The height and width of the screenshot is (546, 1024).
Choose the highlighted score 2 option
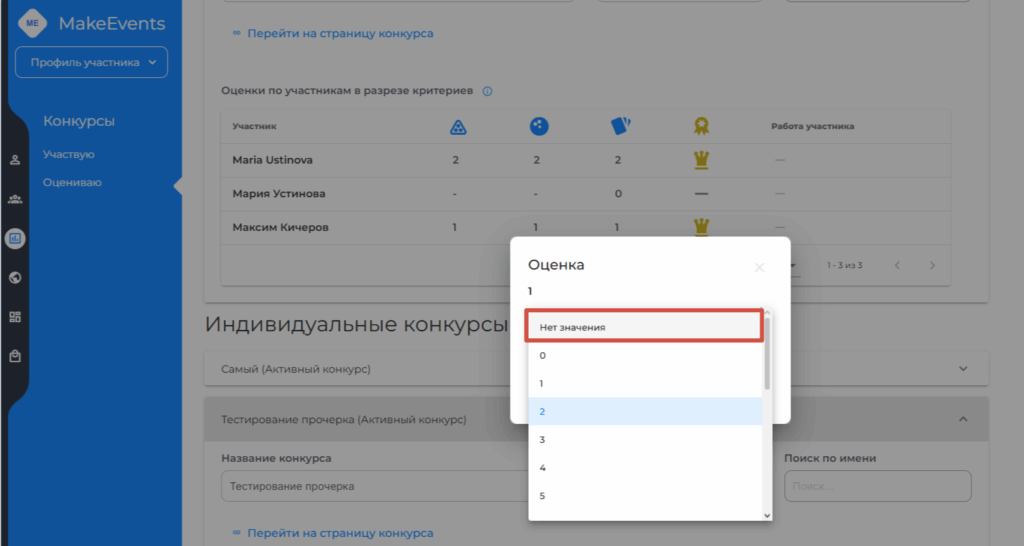pos(645,411)
